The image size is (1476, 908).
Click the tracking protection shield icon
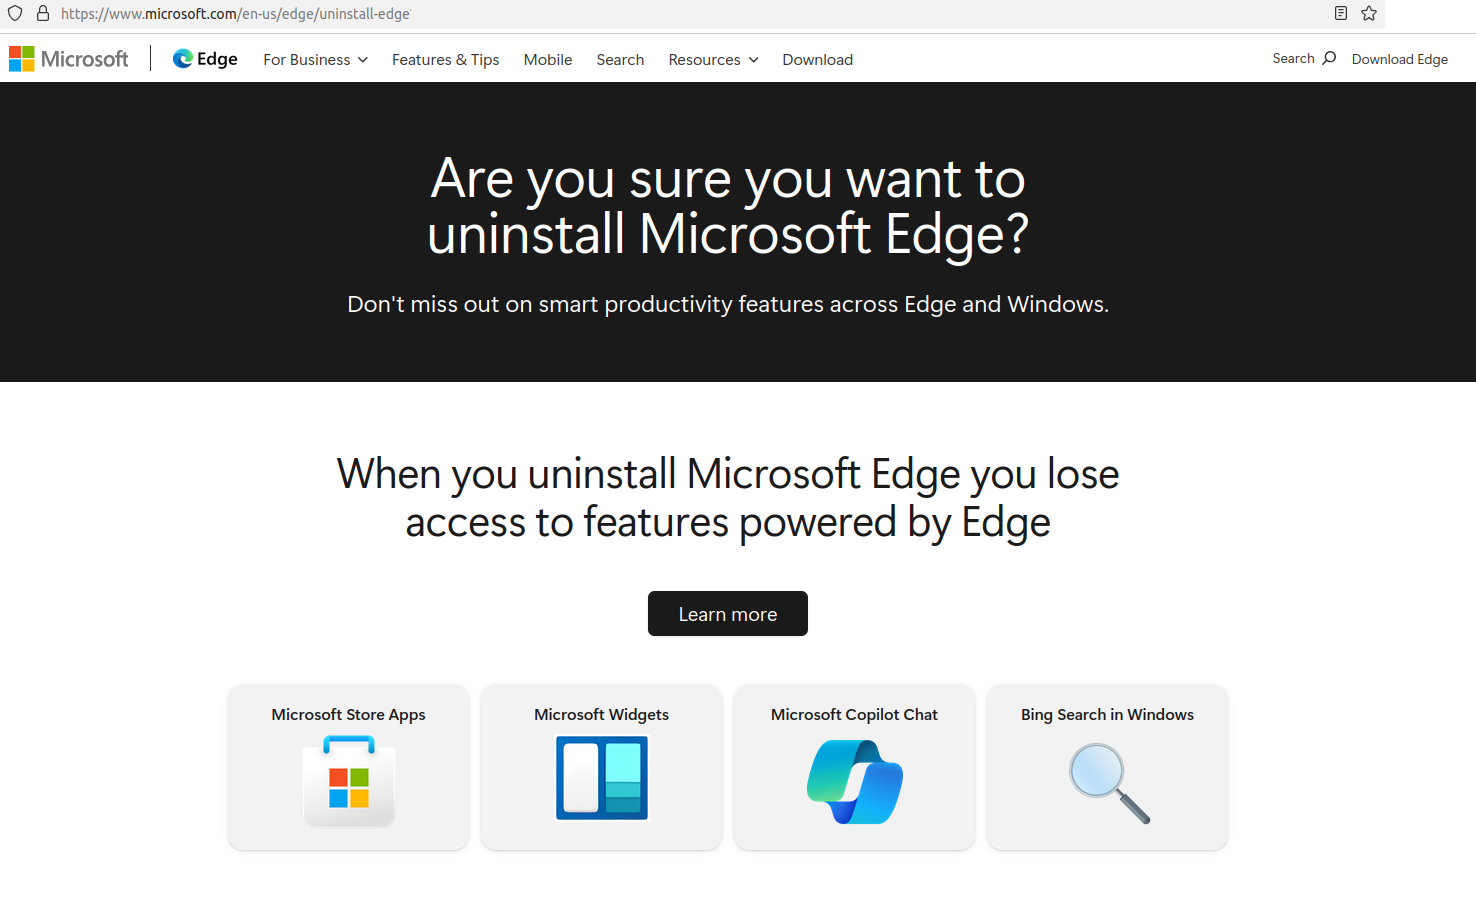click(15, 13)
